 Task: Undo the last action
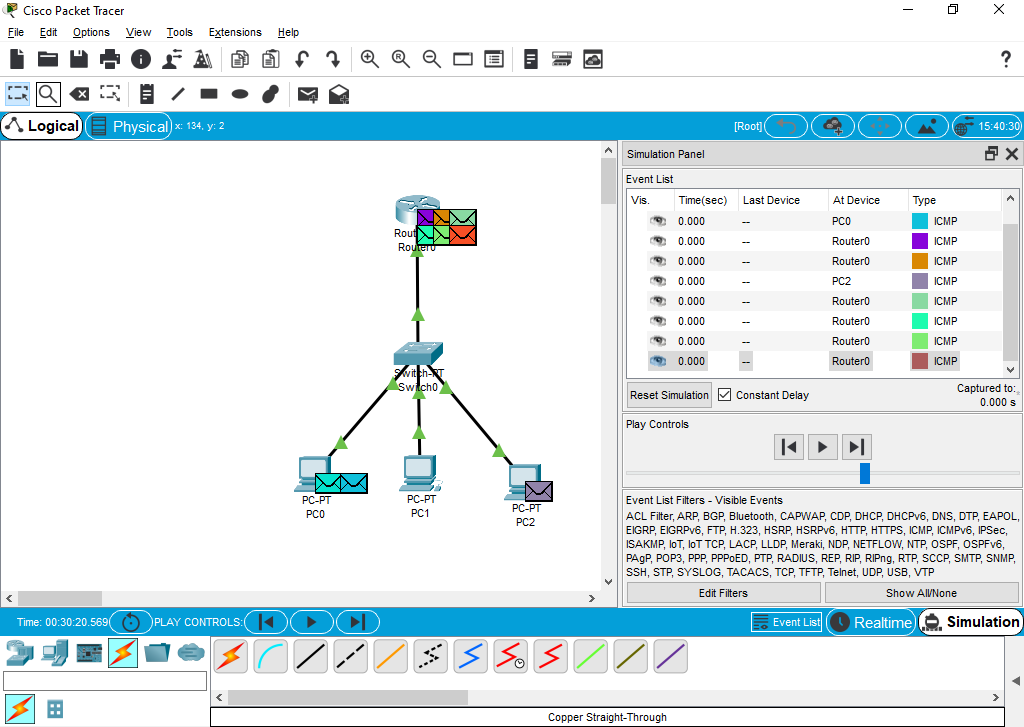click(x=301, y=59)
